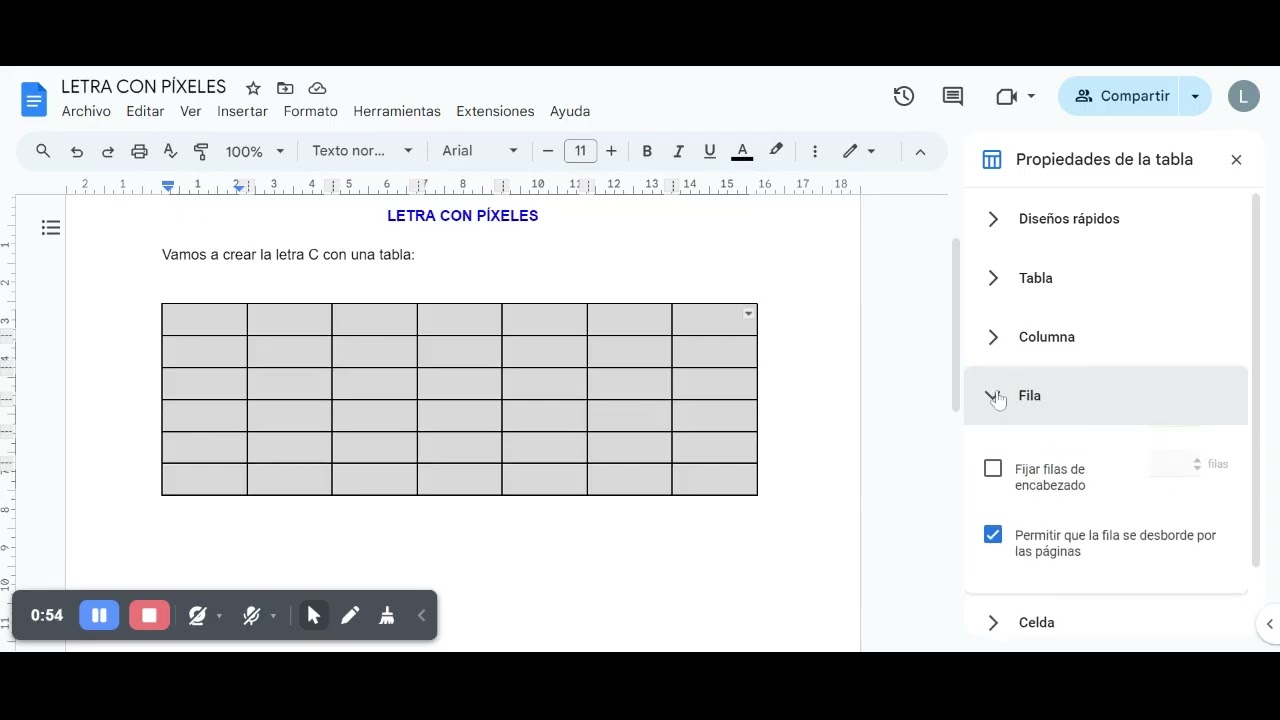Open the Herramientas menu
The image size is (1280, 720).
click(x=397, y=111)
